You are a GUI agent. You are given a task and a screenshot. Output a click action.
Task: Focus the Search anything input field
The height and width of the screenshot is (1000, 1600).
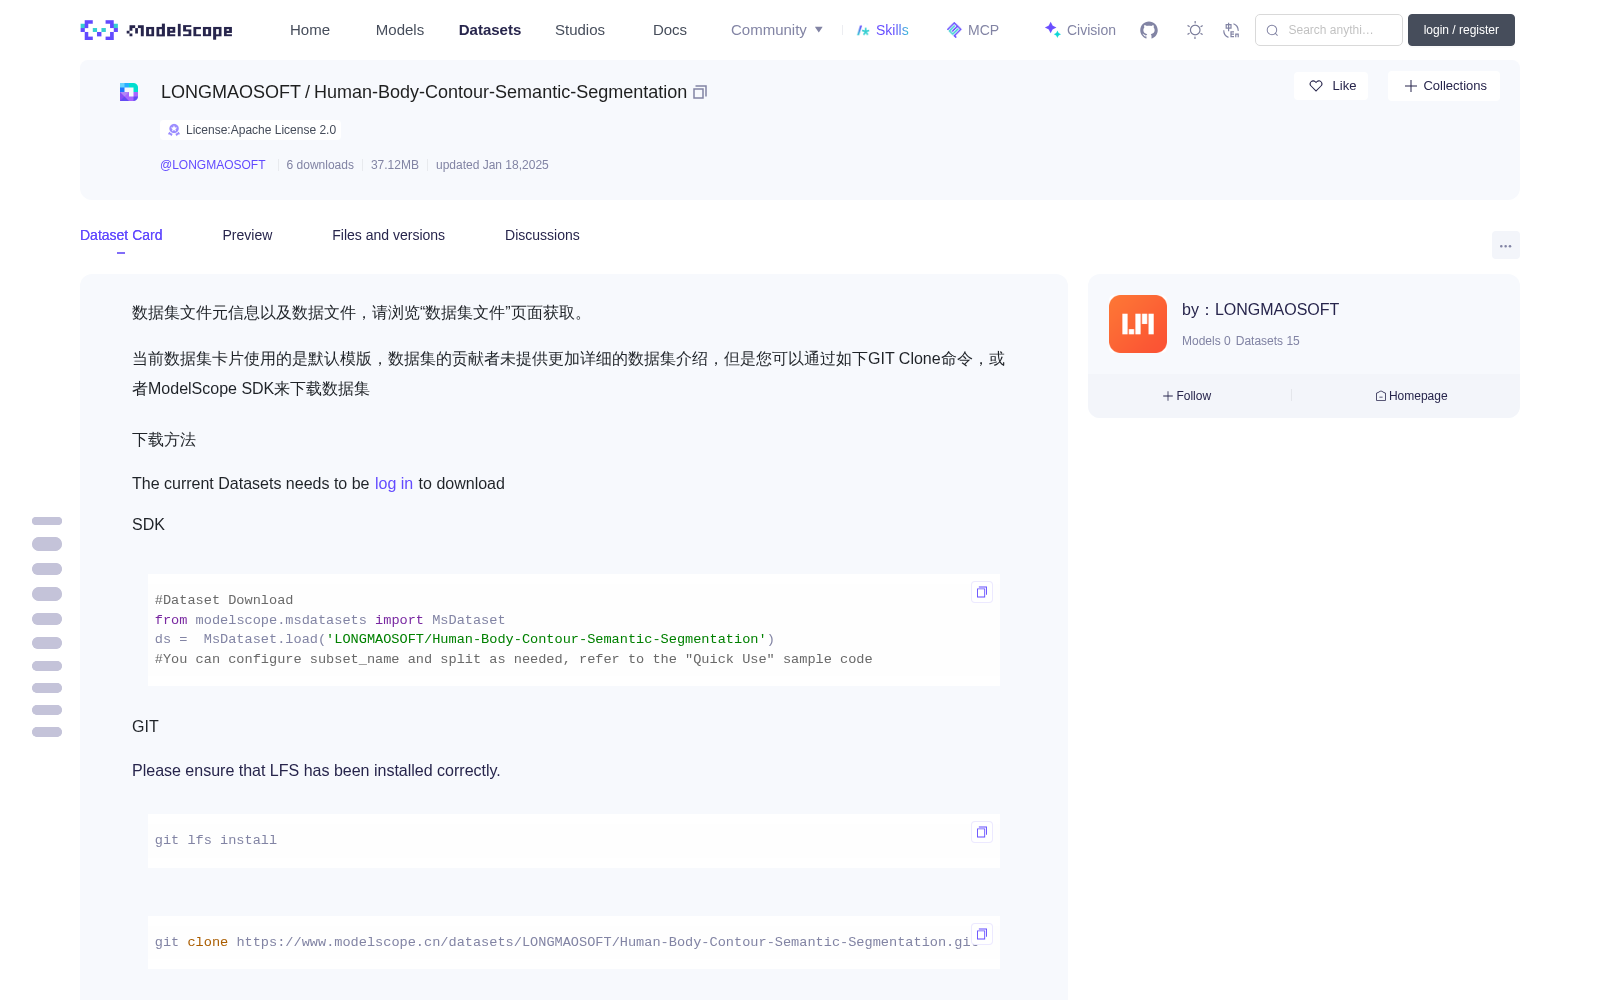pyautogui.click(x=1329, y=30)
